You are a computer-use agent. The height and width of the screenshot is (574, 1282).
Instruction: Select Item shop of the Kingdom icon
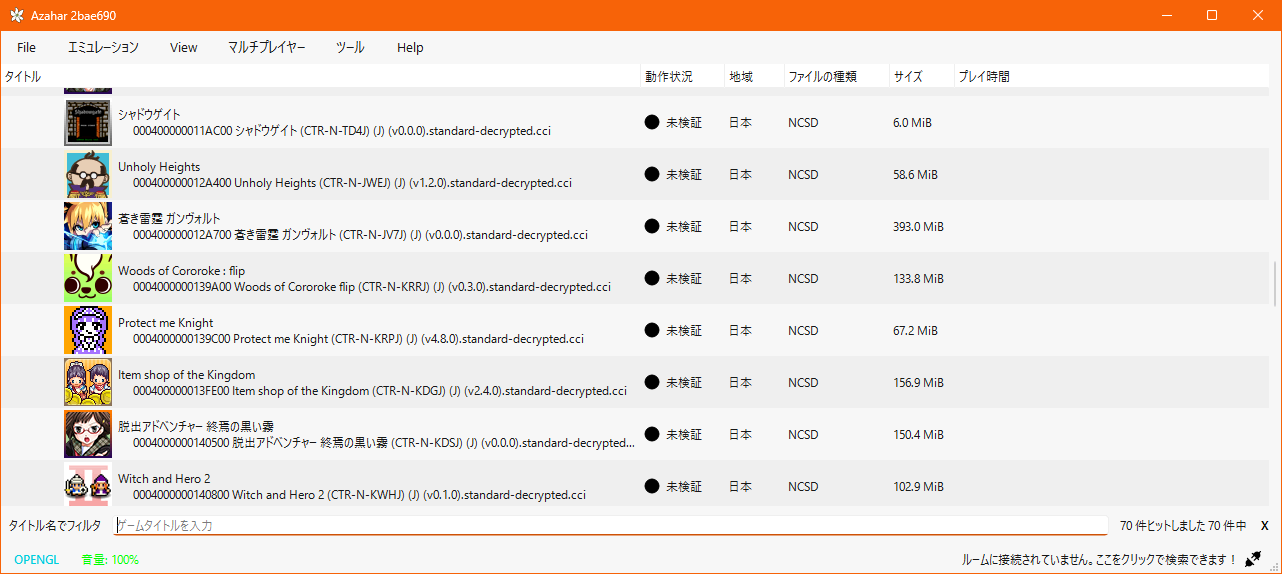pos(88,382)
